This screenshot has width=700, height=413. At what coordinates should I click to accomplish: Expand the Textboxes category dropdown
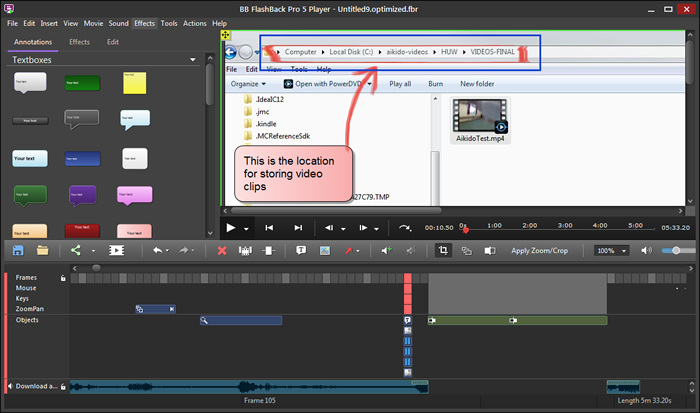tap(192, 61)
